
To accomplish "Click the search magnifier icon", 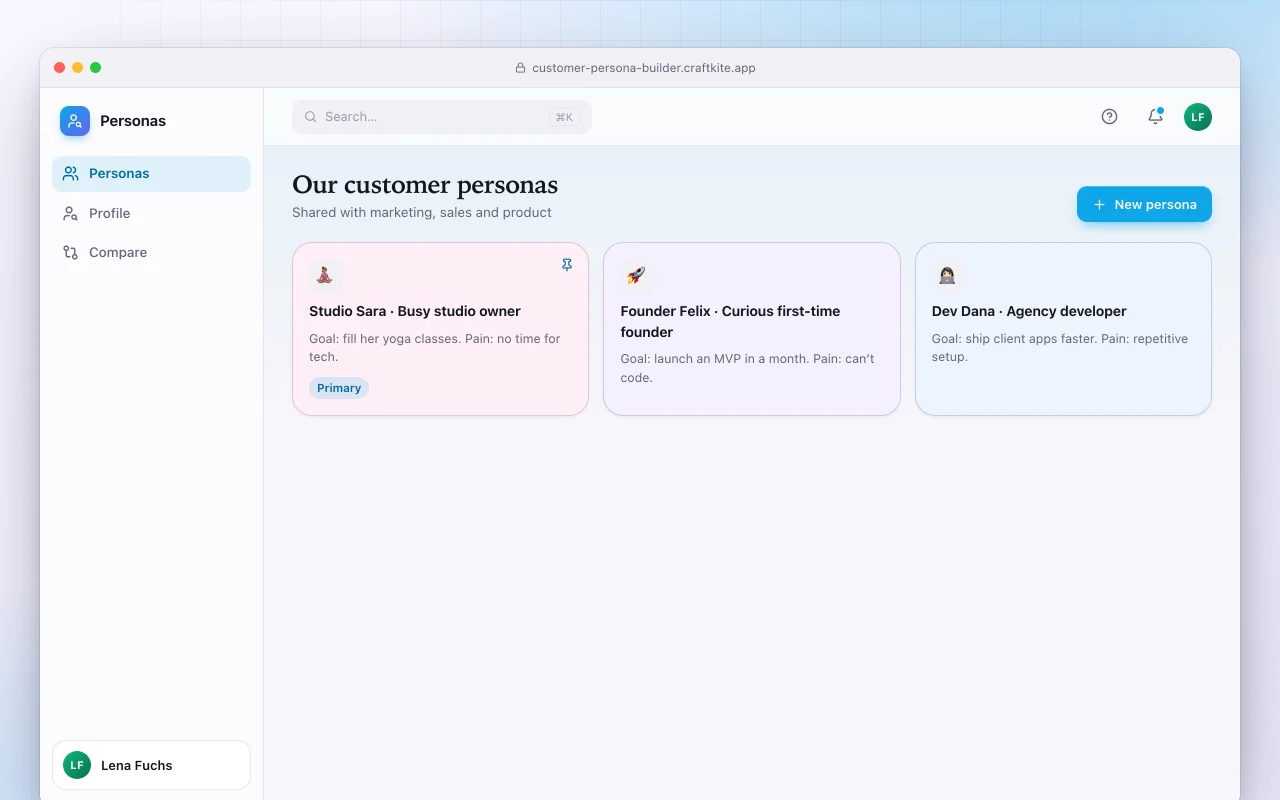I will coord(311,117).
